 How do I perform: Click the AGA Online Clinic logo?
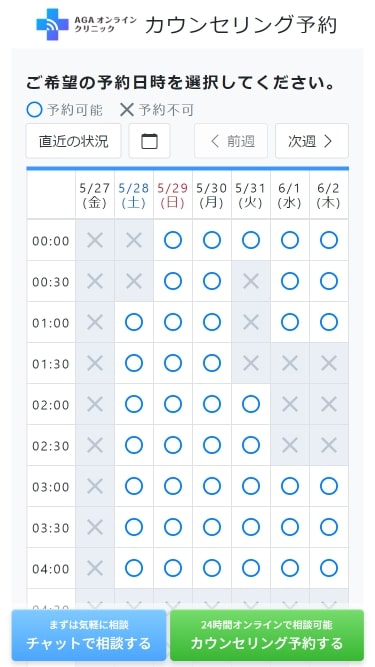pyautogui.click(x=87, y=25)
